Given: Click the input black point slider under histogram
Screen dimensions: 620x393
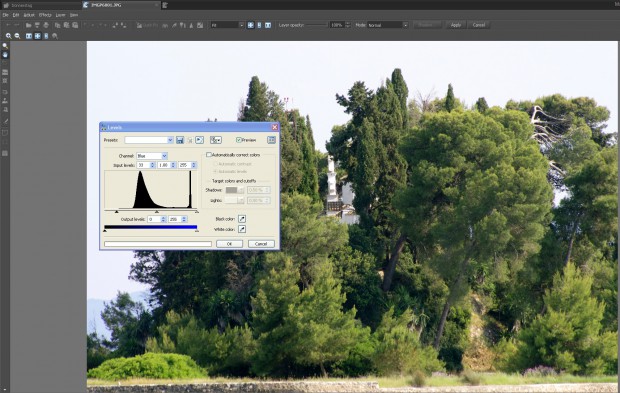Looking at the screenshot, I should pos(116,212).
